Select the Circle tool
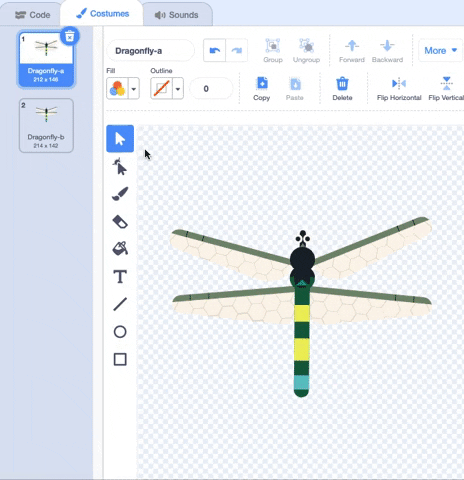This screenshot has width=464, height=480. pos(120,332)
